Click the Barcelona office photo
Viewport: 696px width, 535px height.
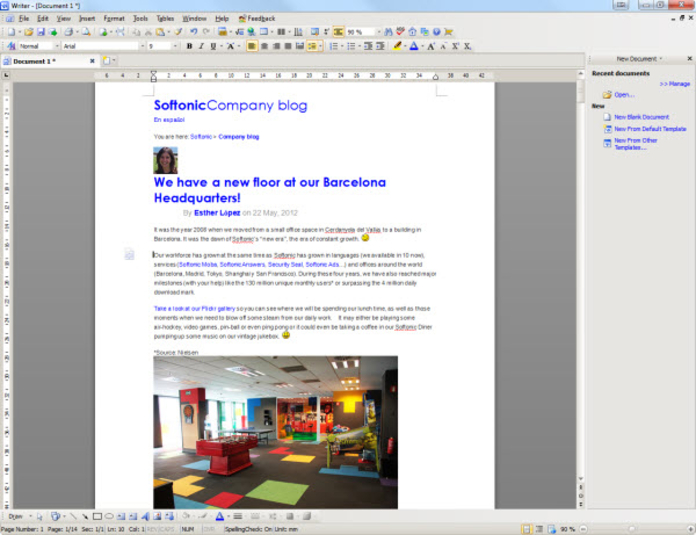point(276,432)
